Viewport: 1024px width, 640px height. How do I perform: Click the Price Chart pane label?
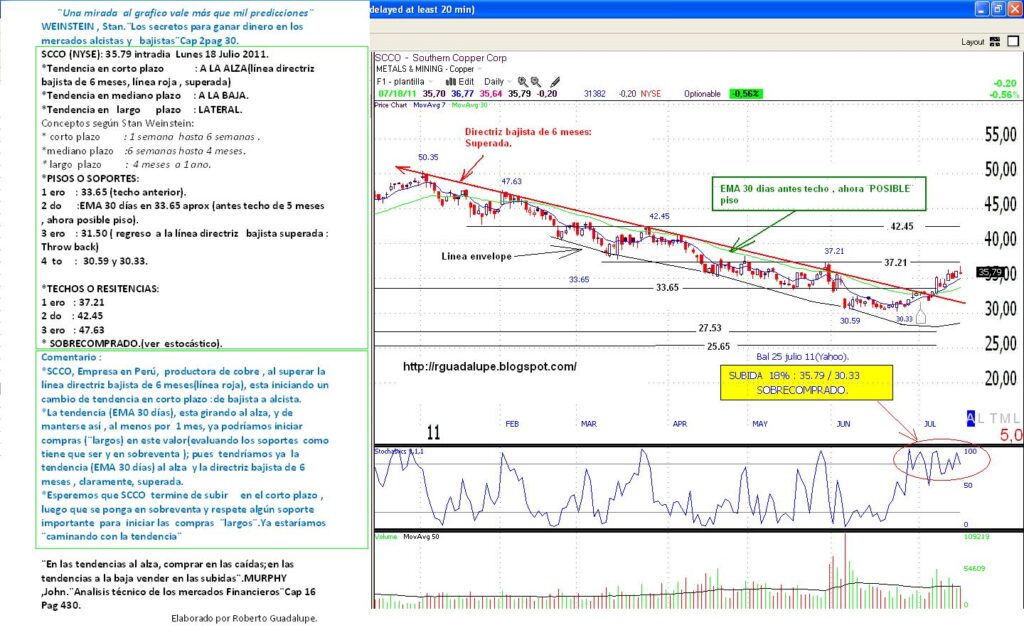pos(391,104)
